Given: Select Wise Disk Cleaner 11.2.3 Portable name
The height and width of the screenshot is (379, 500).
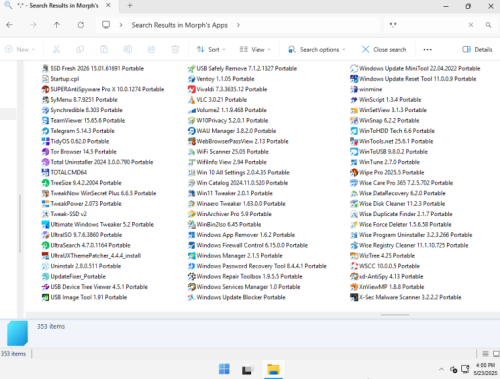Looking at the screenshot, I should tap(402, 204).
